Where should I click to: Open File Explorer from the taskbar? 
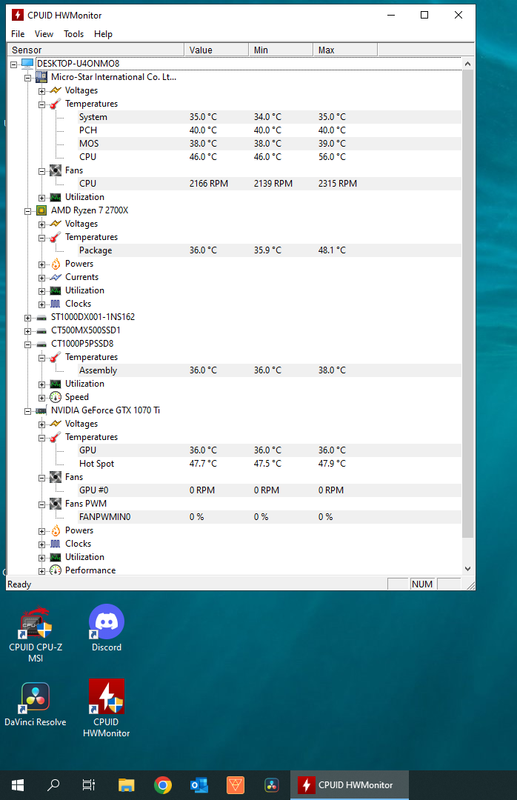126,785
